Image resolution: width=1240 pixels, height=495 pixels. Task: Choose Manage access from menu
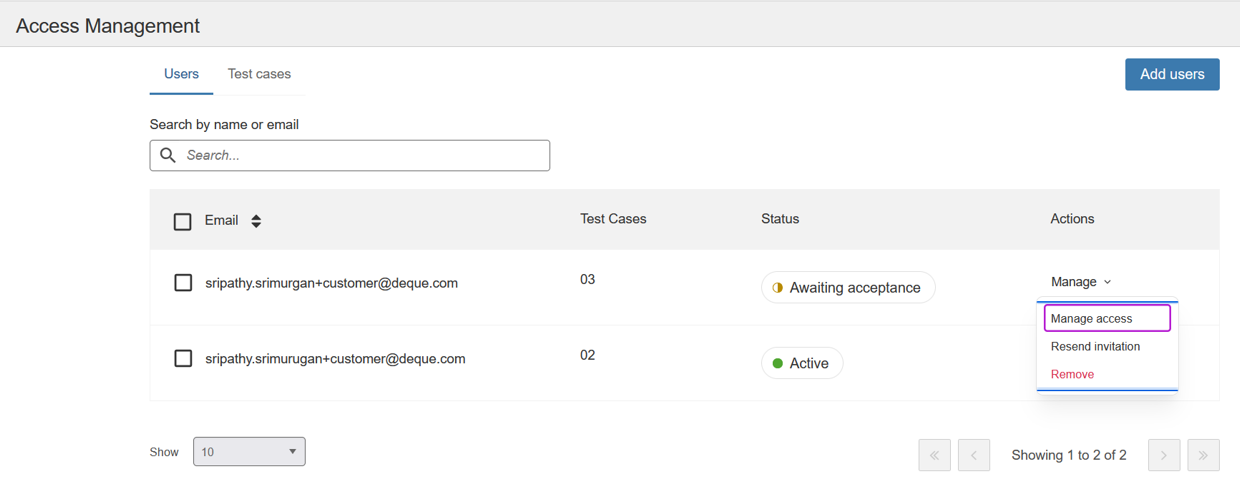pos(1107,318)
